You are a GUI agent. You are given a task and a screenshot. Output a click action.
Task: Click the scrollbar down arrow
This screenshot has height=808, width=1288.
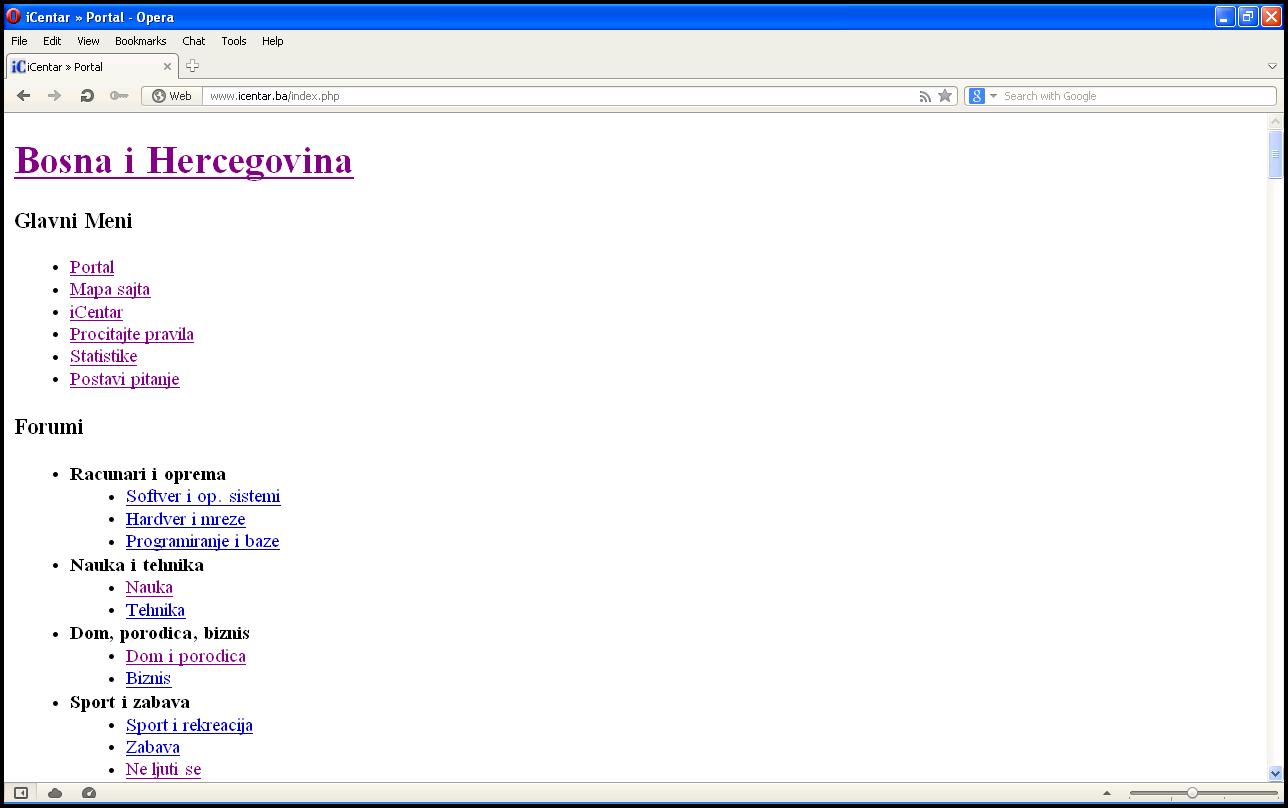pyautogui.click(x=1275, y=773)
